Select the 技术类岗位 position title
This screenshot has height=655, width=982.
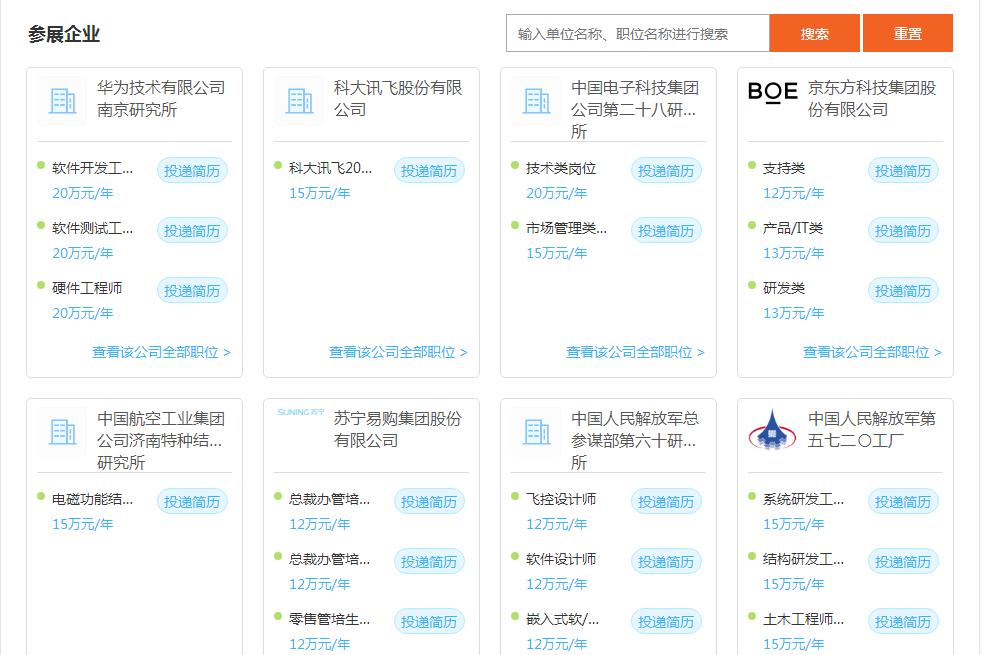[x=561, y=168]
